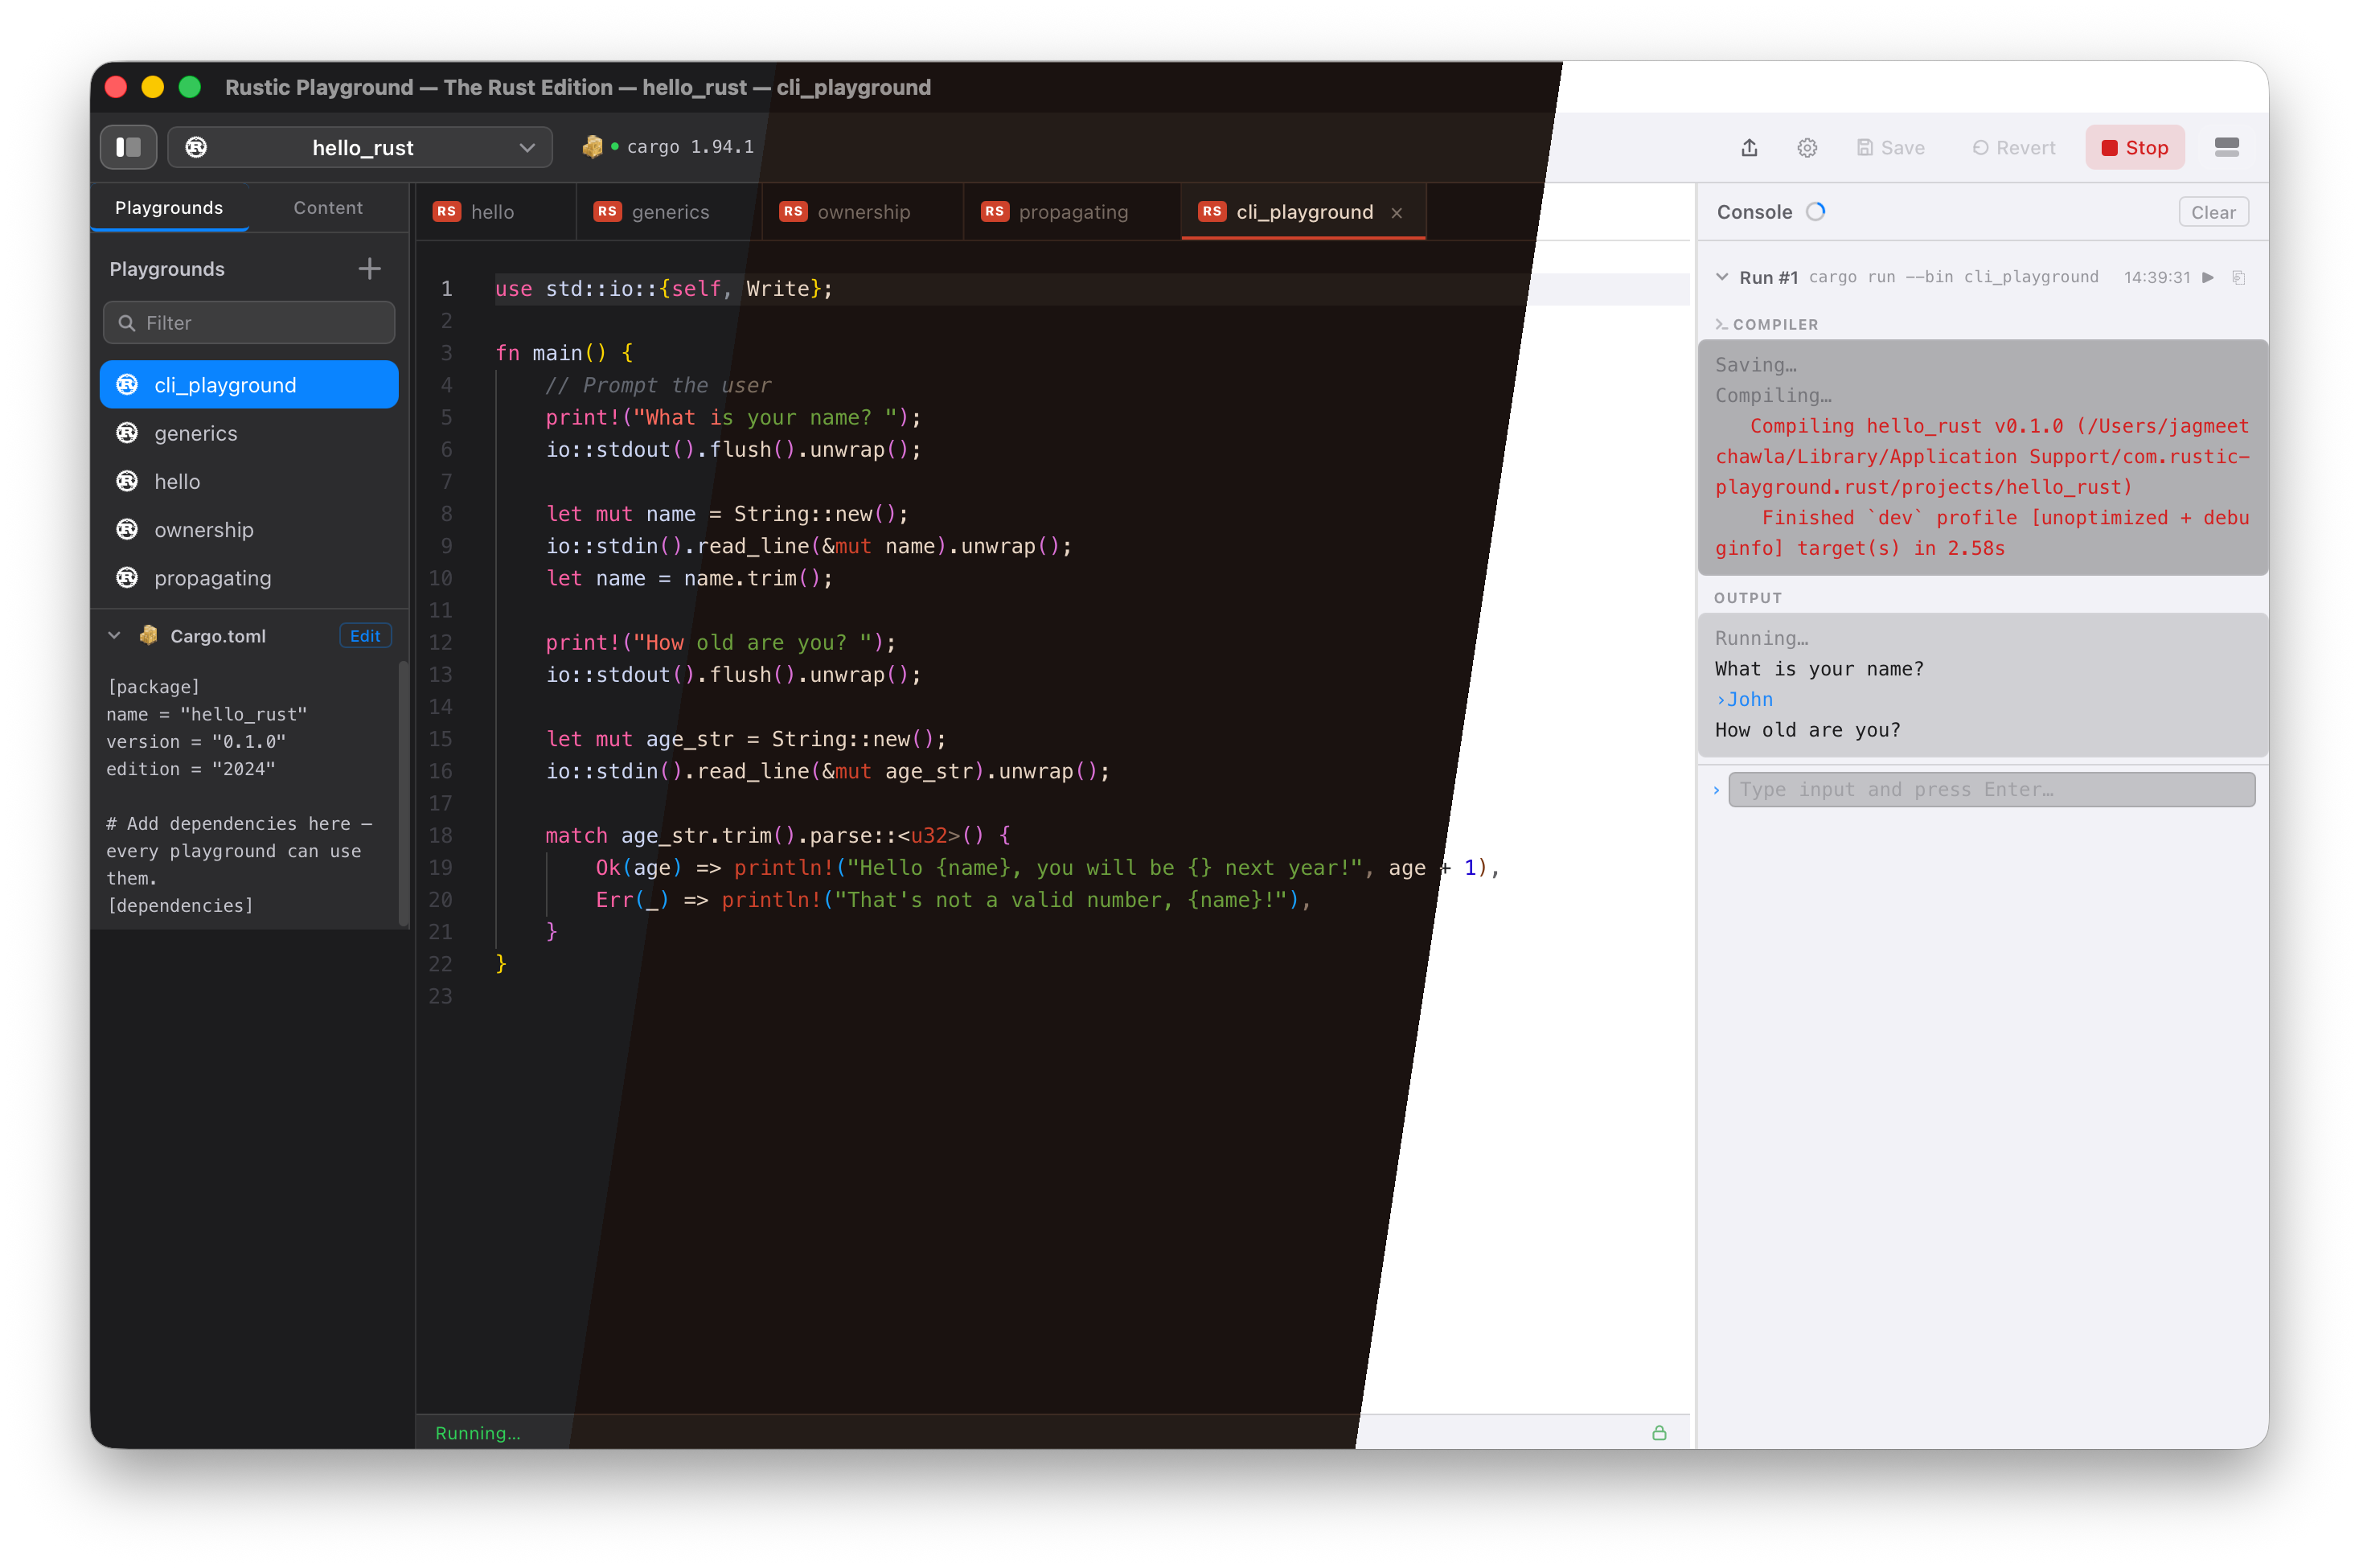Click the COMPILER terminal prompt icon
The image size is (2359, 1568).
[1722, 324]
